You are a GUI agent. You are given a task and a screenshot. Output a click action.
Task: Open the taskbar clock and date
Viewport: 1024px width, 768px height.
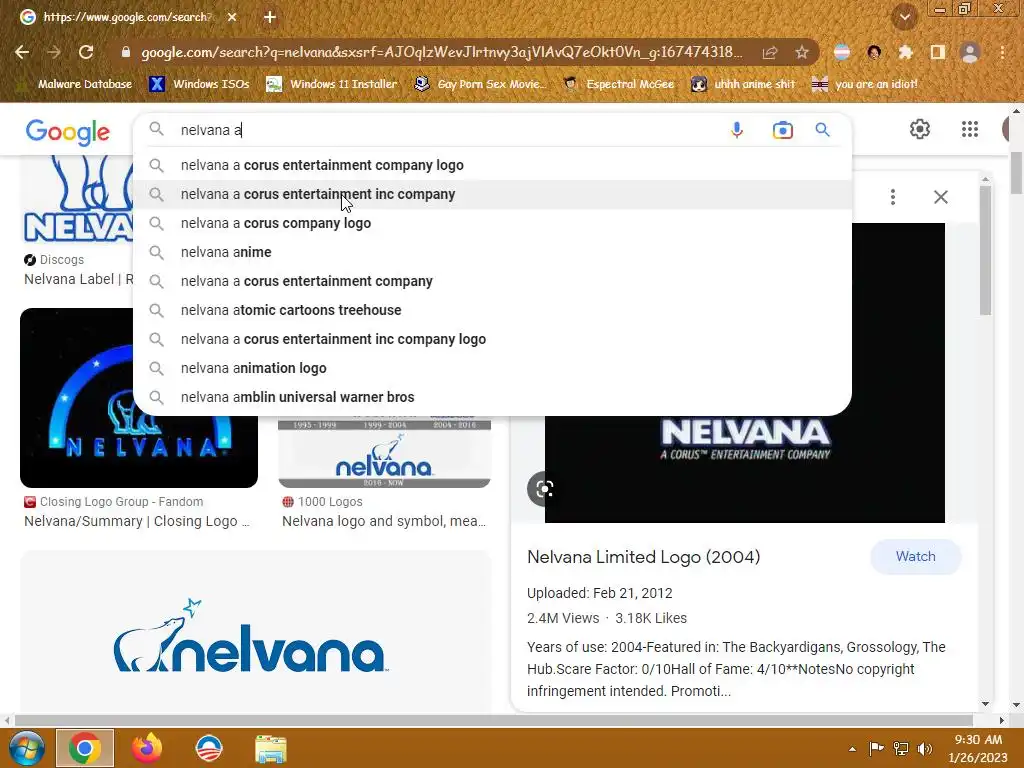pos(978,748)
